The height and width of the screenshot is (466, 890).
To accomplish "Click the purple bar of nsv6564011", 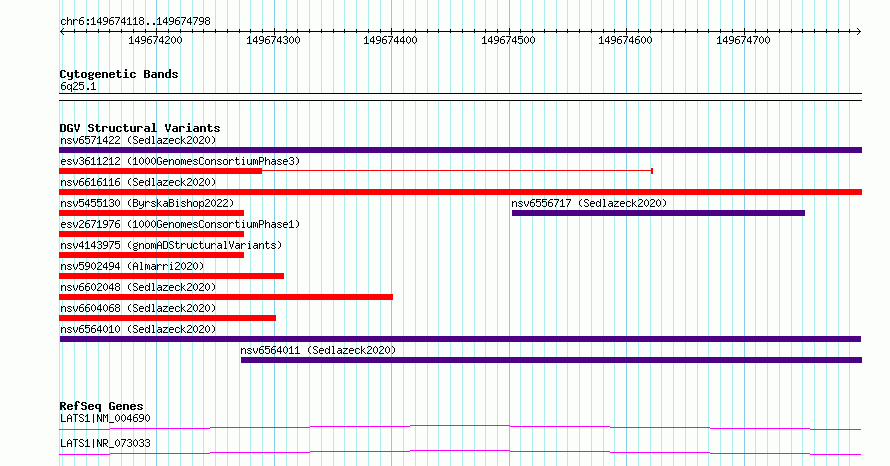I will click(x=551, y=360).
